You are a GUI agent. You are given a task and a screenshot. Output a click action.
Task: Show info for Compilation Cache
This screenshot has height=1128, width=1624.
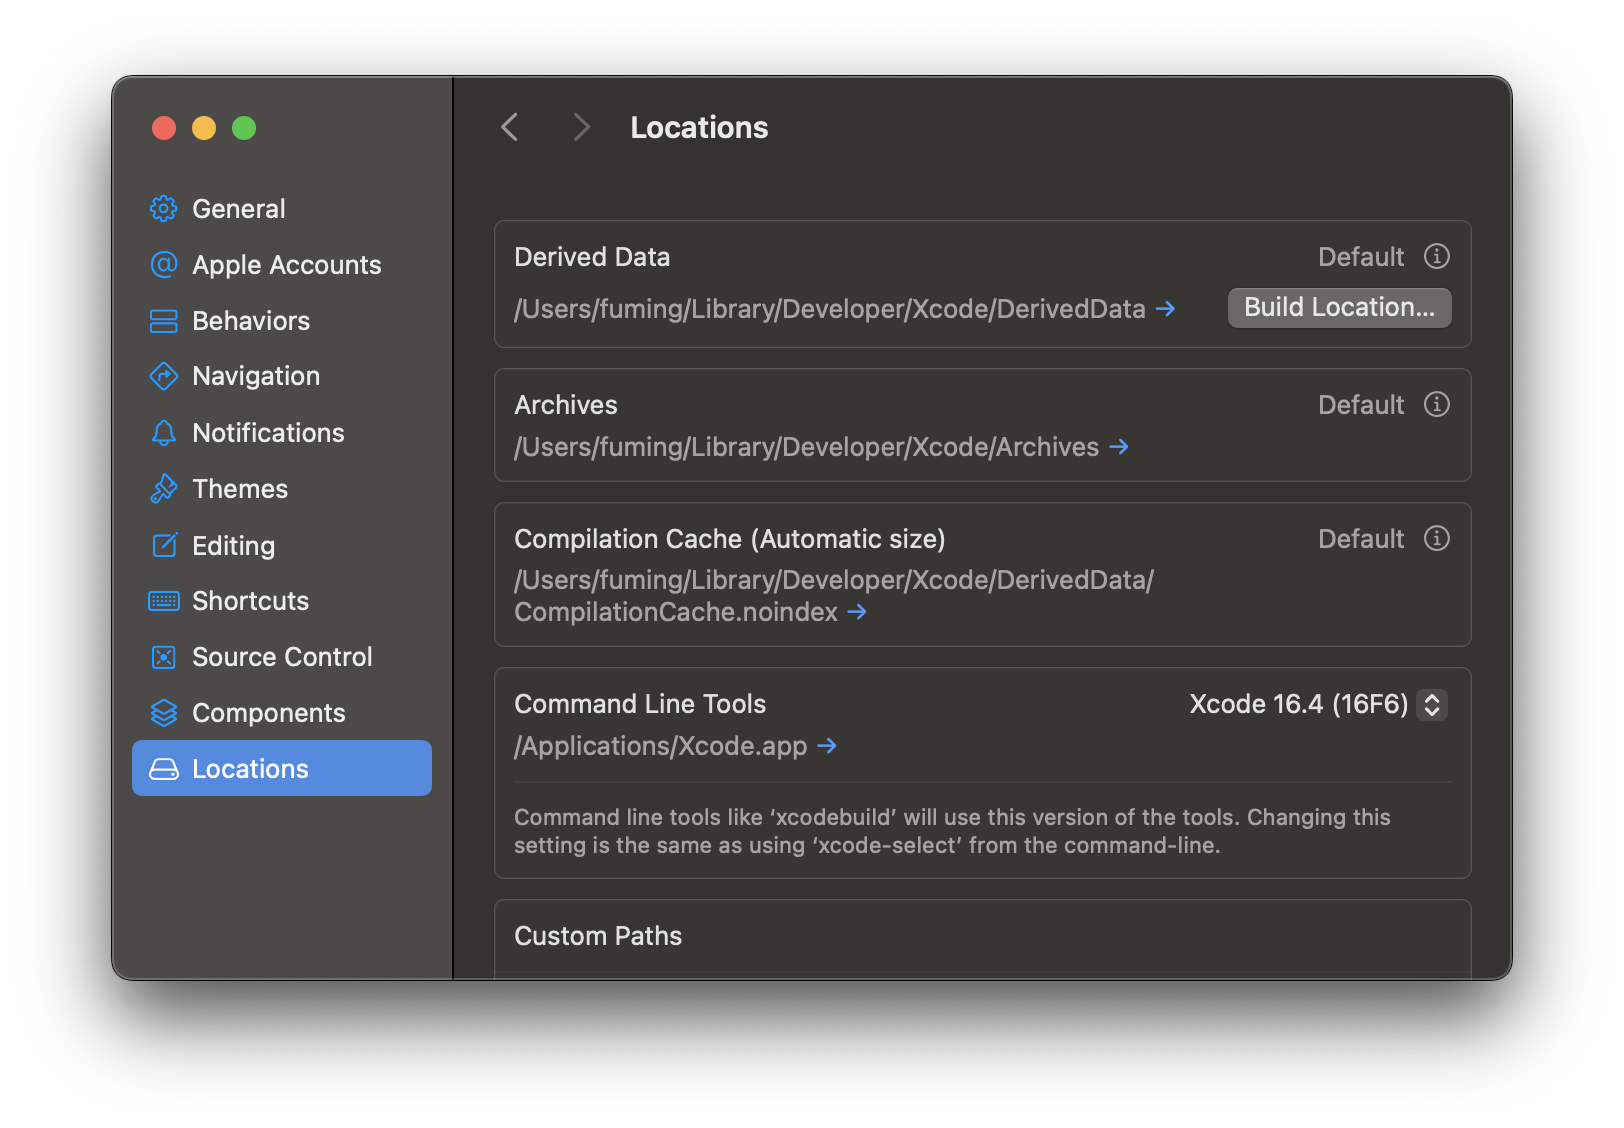(x=1437, y=538)
